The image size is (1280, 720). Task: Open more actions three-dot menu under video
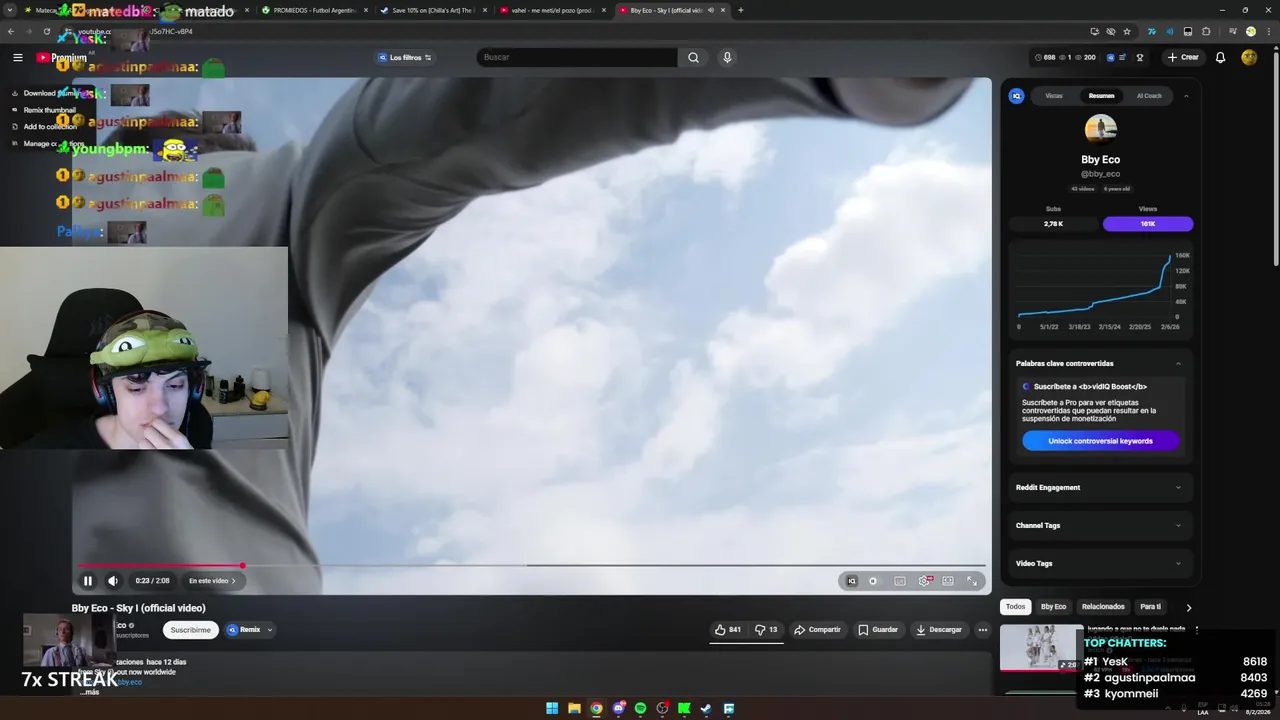[983, 630]
